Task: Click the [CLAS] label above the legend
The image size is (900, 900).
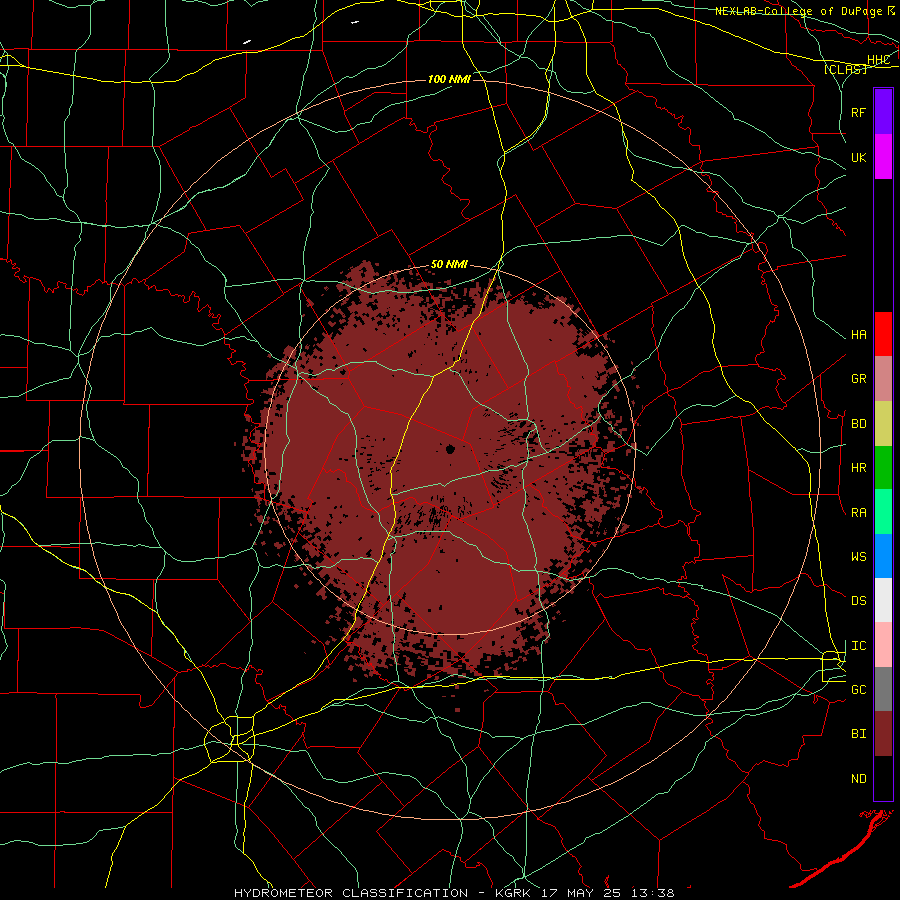Action: tap(845, 69)
